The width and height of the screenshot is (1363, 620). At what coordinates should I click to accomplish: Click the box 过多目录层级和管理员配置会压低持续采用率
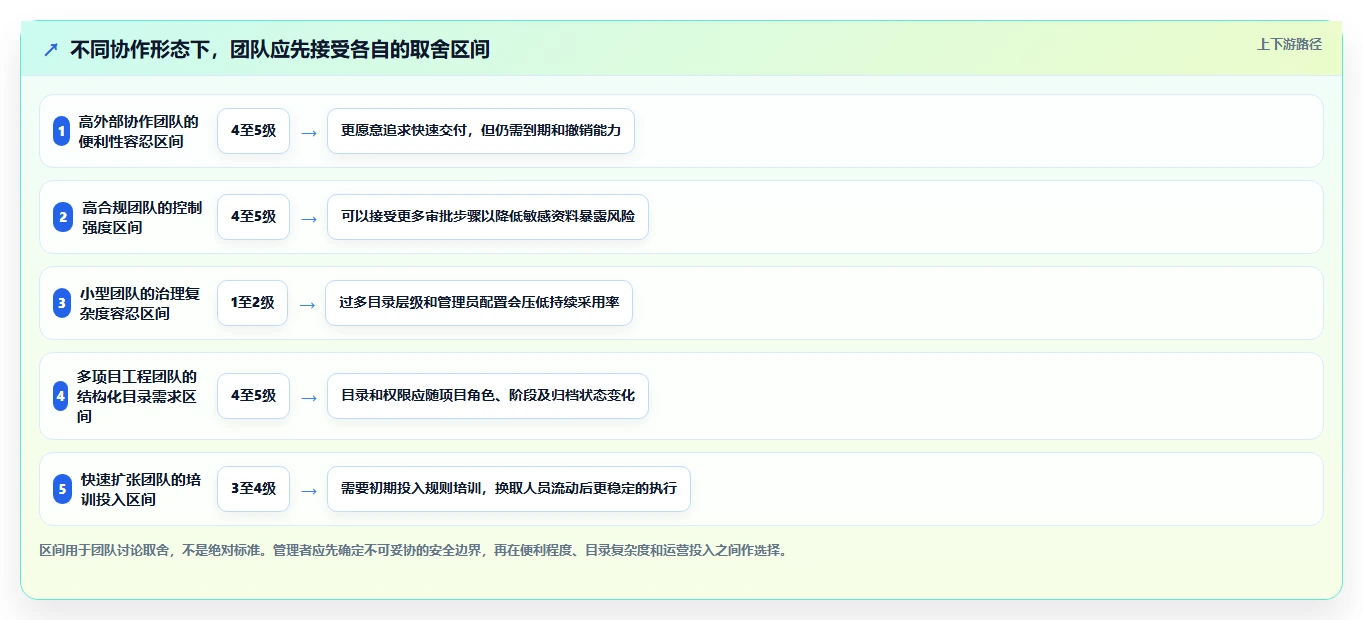(x=479, y=303)
